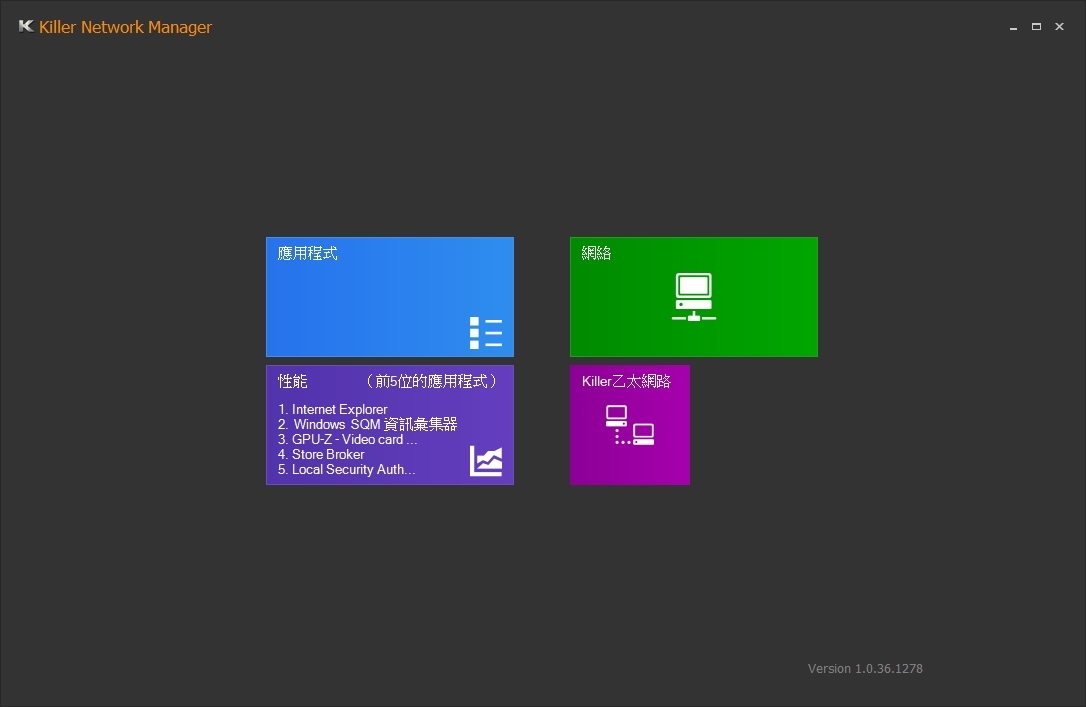
Task: Select the 網路 tile label
Action: tap(596, 253)
